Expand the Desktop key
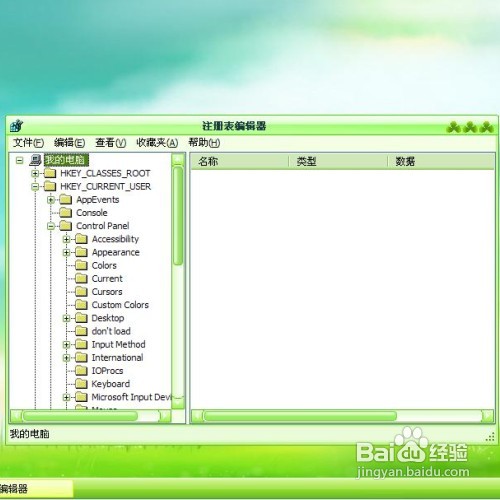 click(x=66, y=318)
